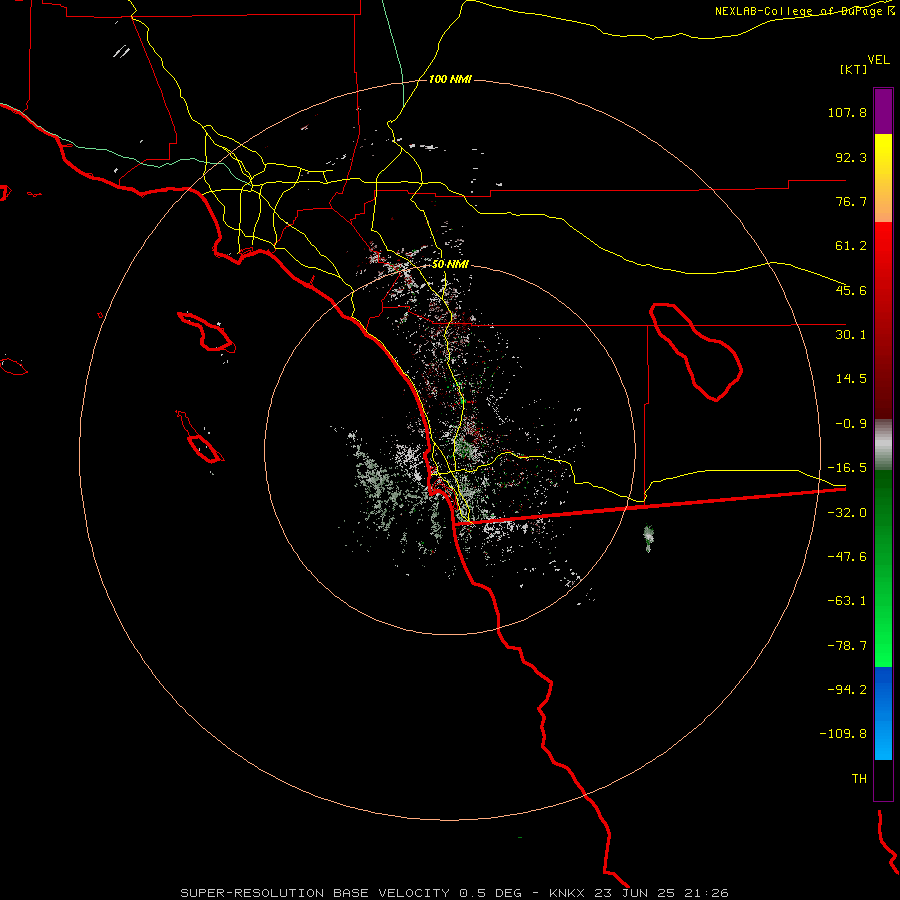Pick the bright green velocity segment
900x900 pixels.
tap(883, 643)
